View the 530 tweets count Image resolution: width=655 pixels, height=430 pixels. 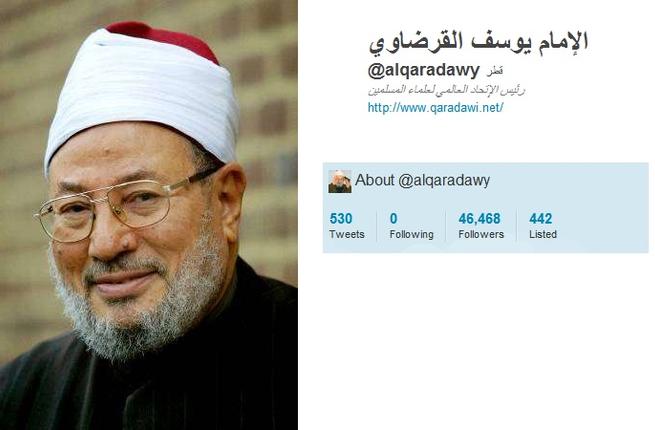[x=341, y=219]
